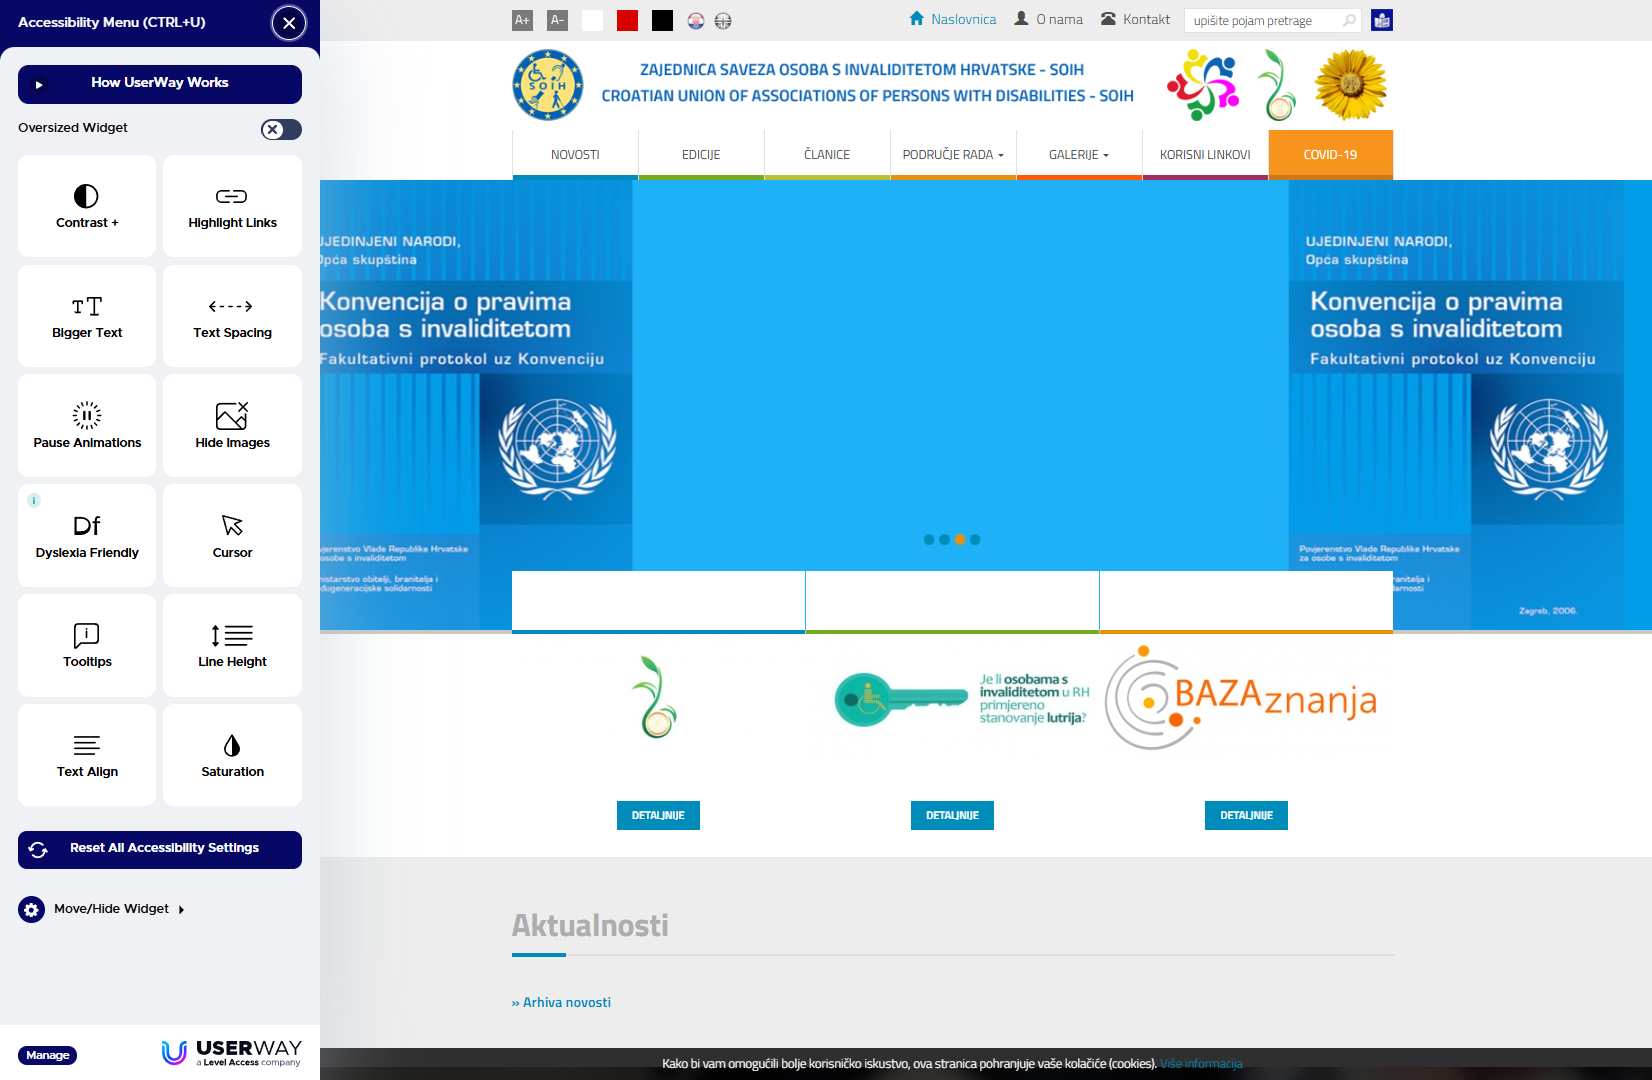
Task: Close the Accessibility Menu panel
Action: [289, 22]
